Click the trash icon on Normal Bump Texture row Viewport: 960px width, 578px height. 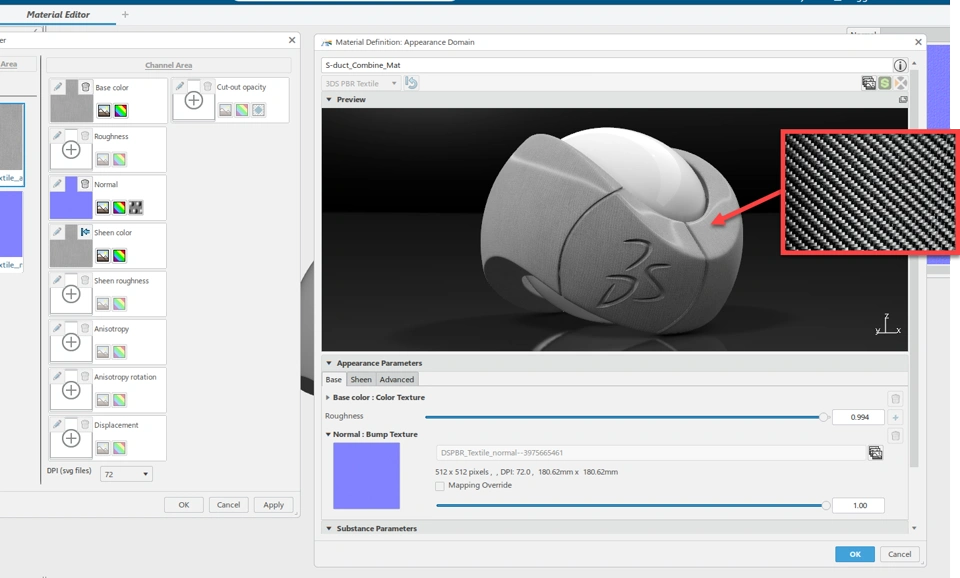[x=895, y=436]
